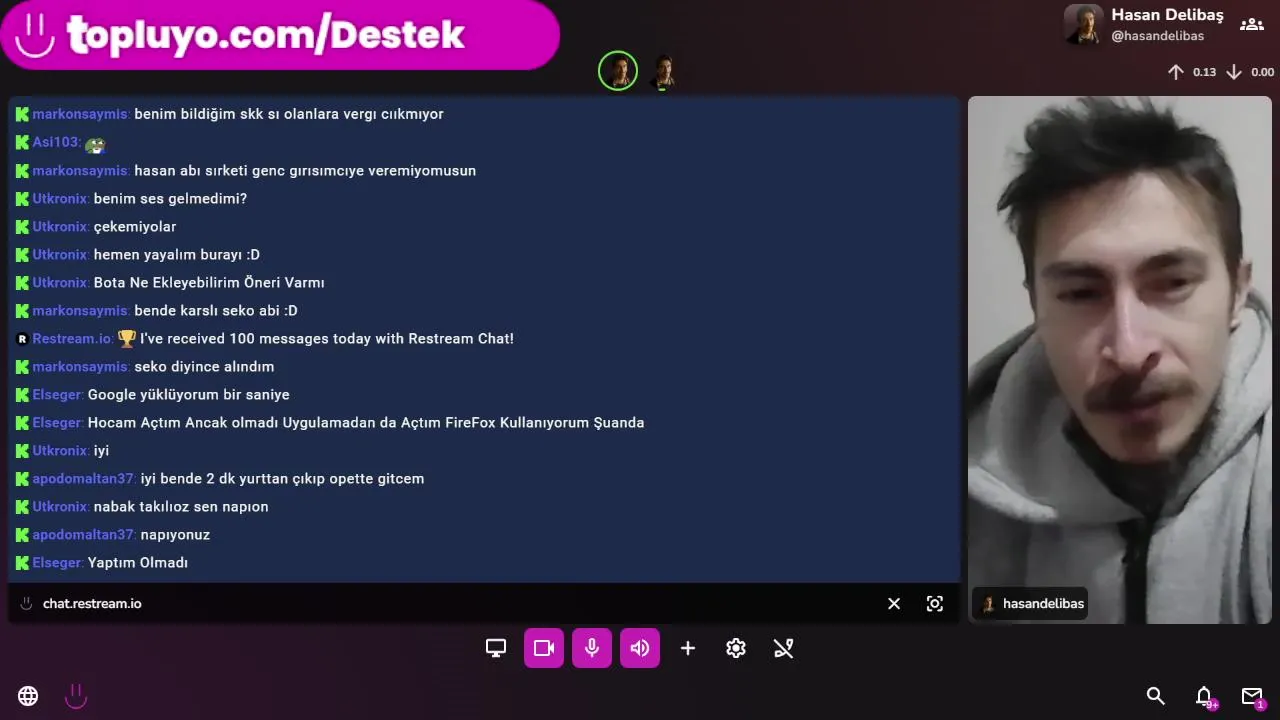Open the mail messages icon
The width and height of the screenshot is (1280, 720).
(x=1252, y=696)
